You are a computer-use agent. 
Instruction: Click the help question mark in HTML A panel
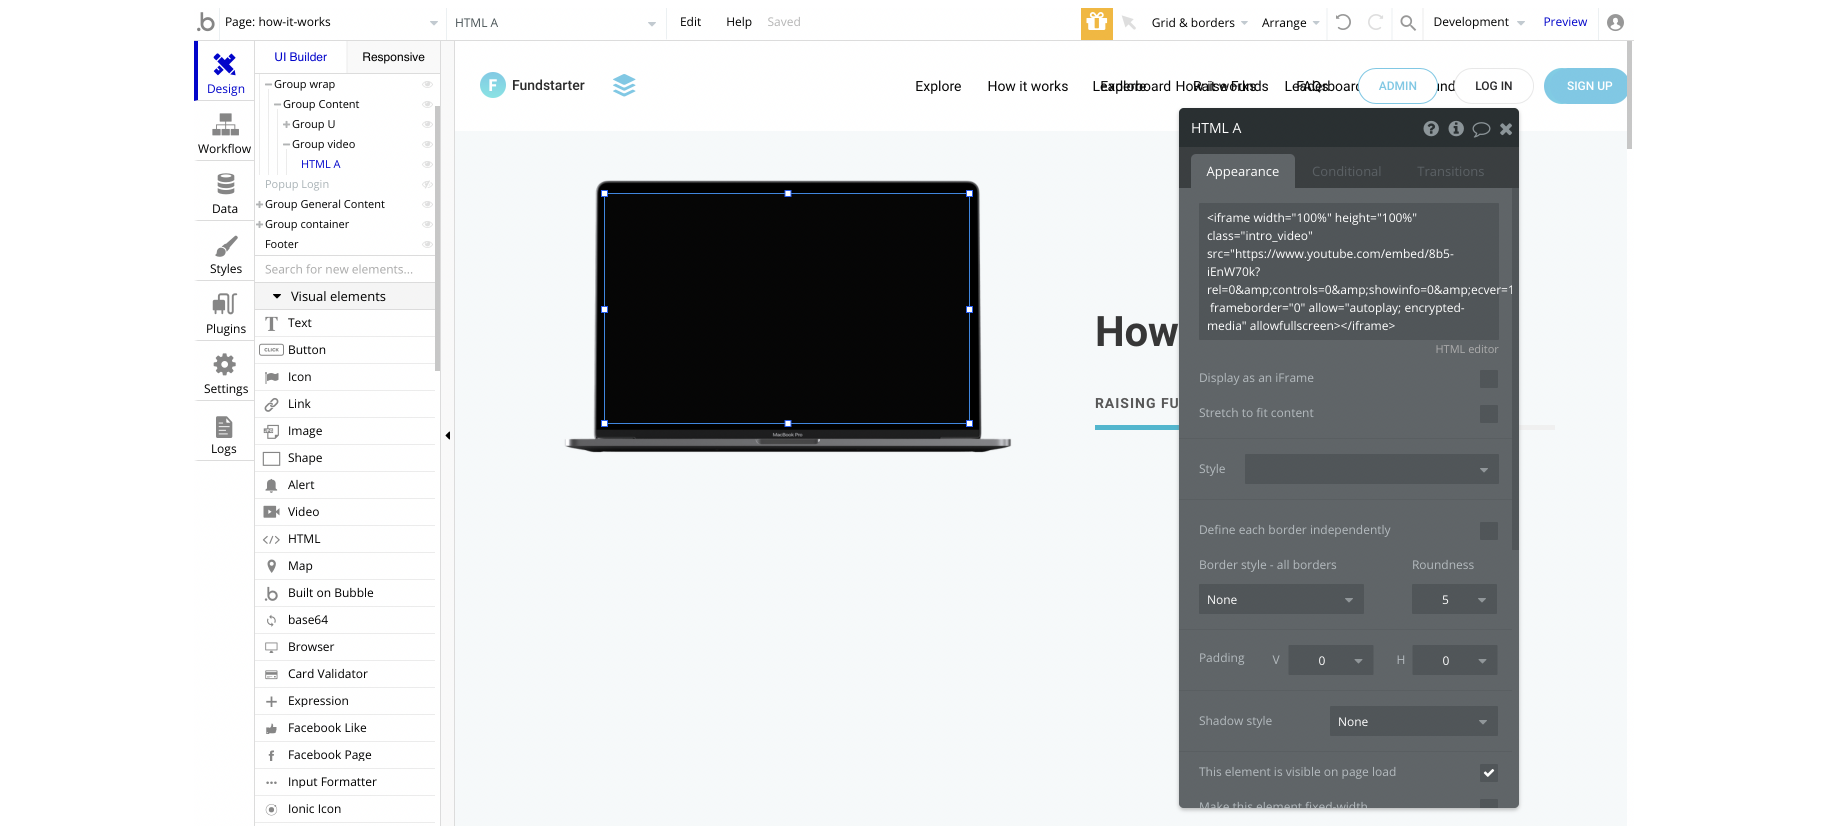tap(1431, 129)
